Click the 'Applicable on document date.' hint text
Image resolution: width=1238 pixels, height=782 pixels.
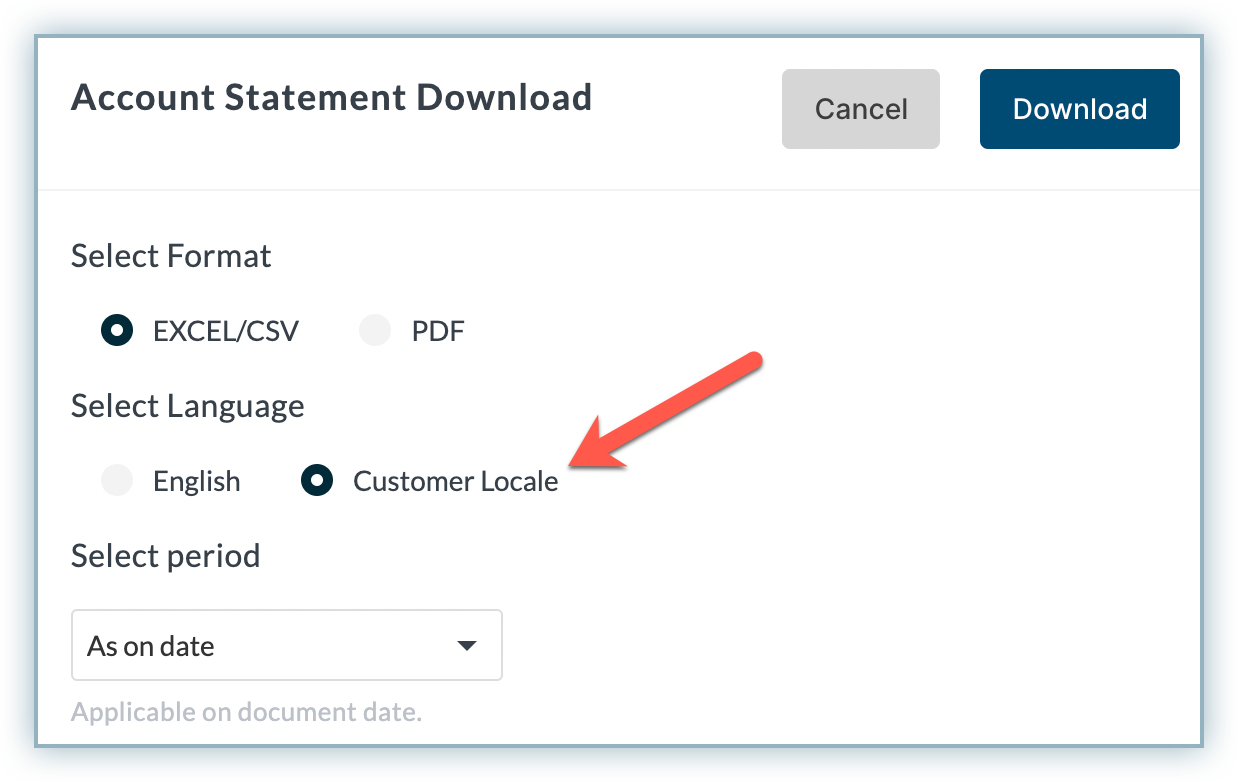point(247,713)
